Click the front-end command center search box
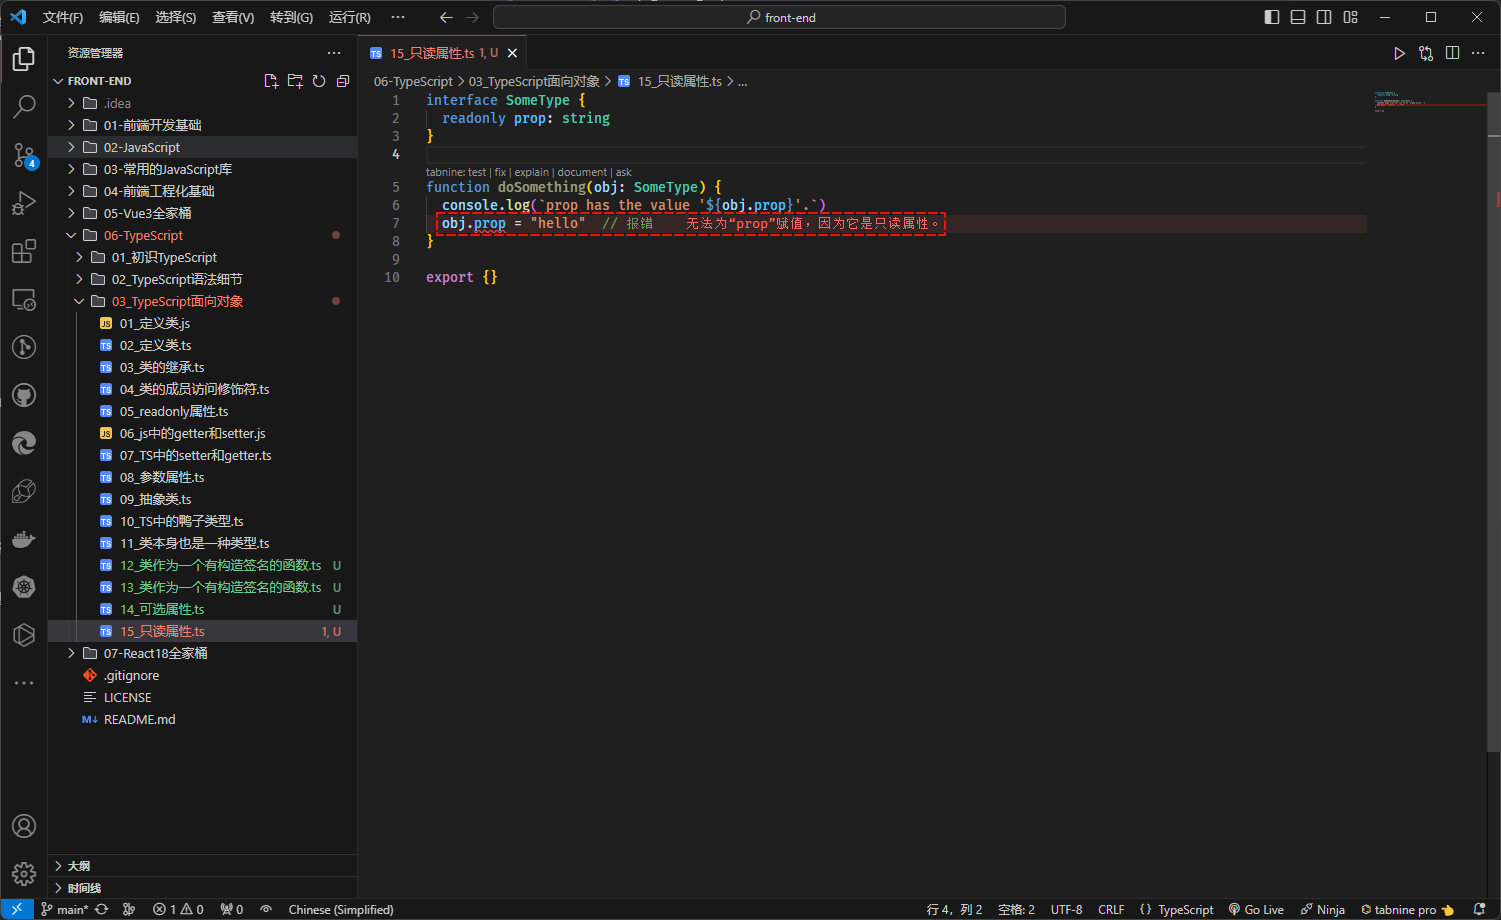 pos(779,17)
